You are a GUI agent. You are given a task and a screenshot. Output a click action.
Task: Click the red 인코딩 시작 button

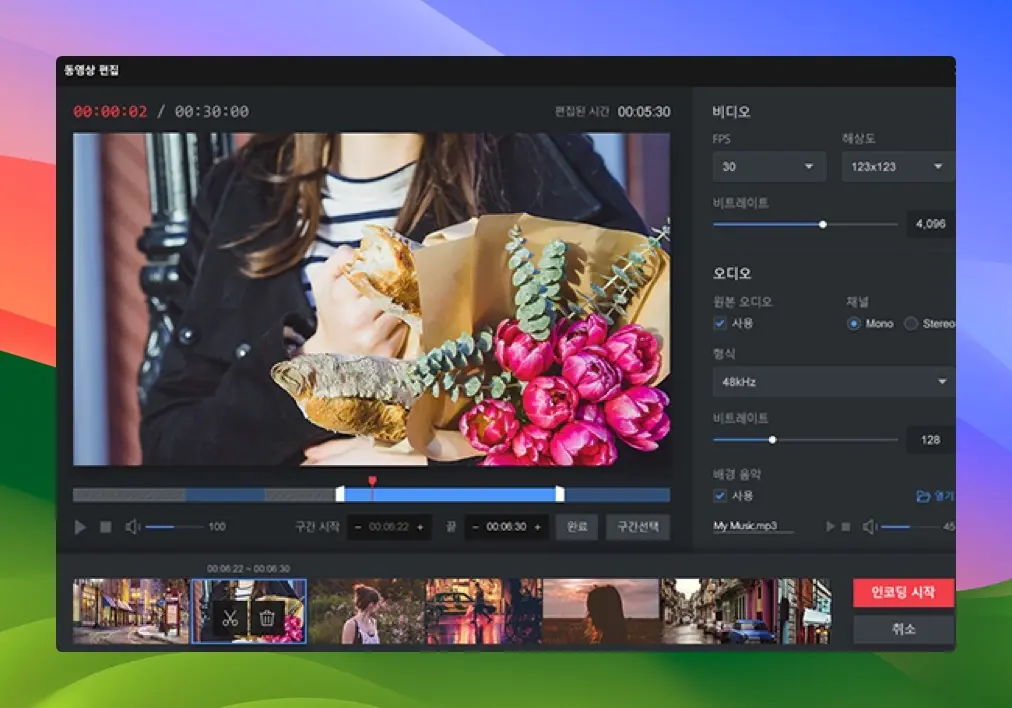[x=903, y=592]
